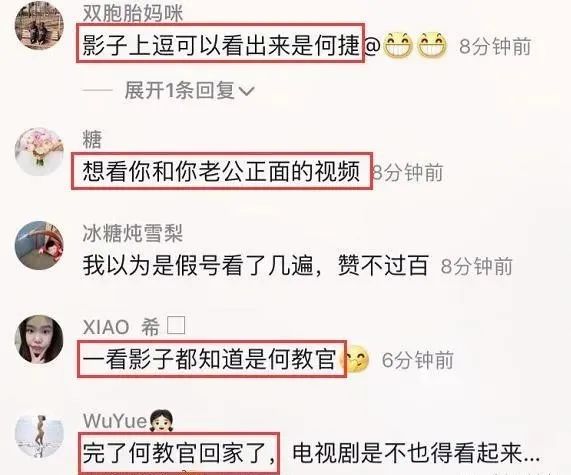Viewport: 571px width, 475px height.
Task: Select comment 一看影子都知道是何教官
Action: 209,360
